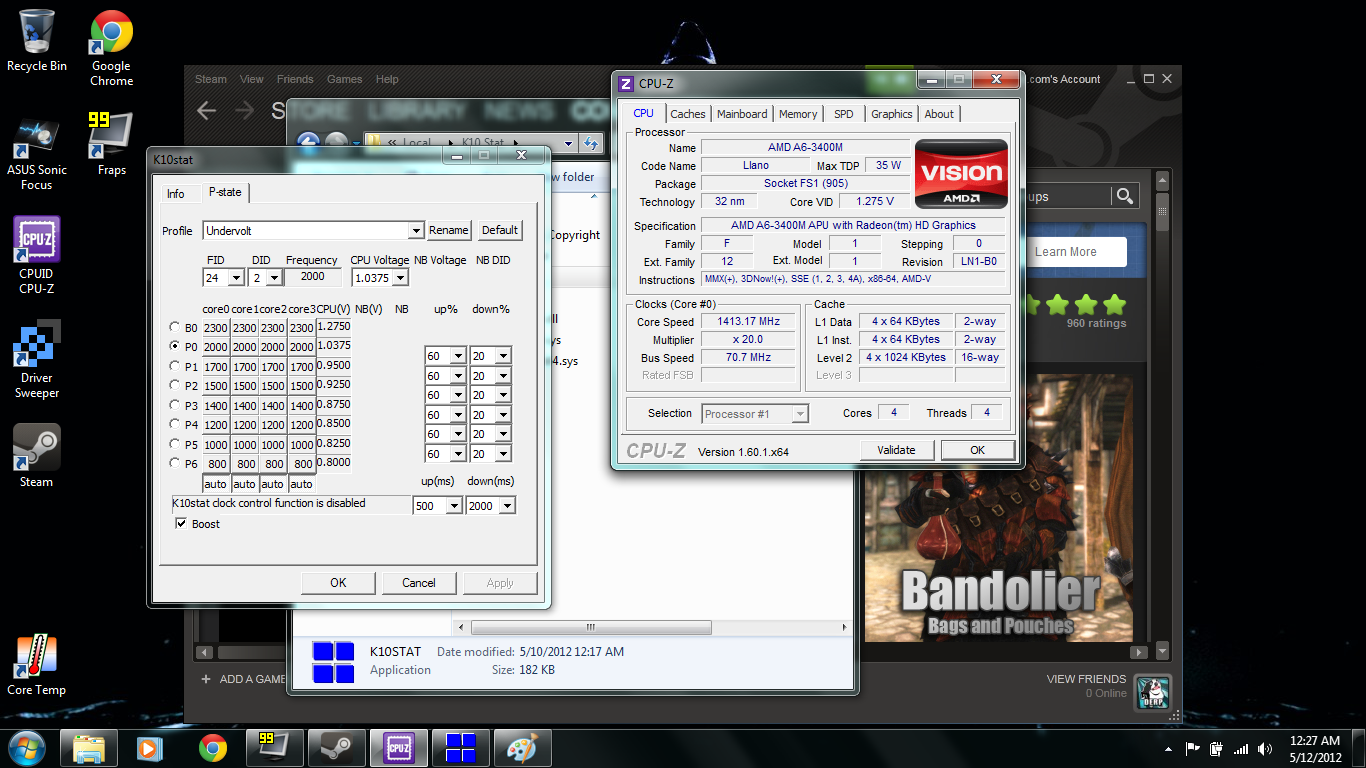1366x768 pixels.
Task: Click the volume icon in system tray
Action: point(1267,748)
